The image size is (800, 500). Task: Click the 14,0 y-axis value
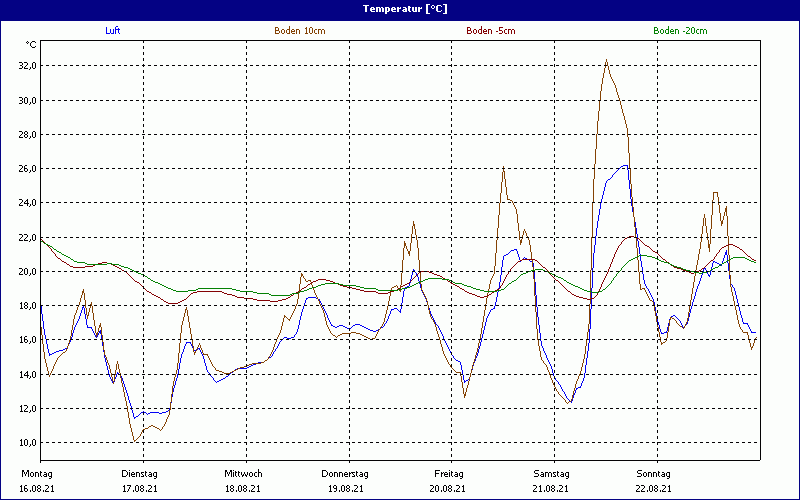(28, 374)
